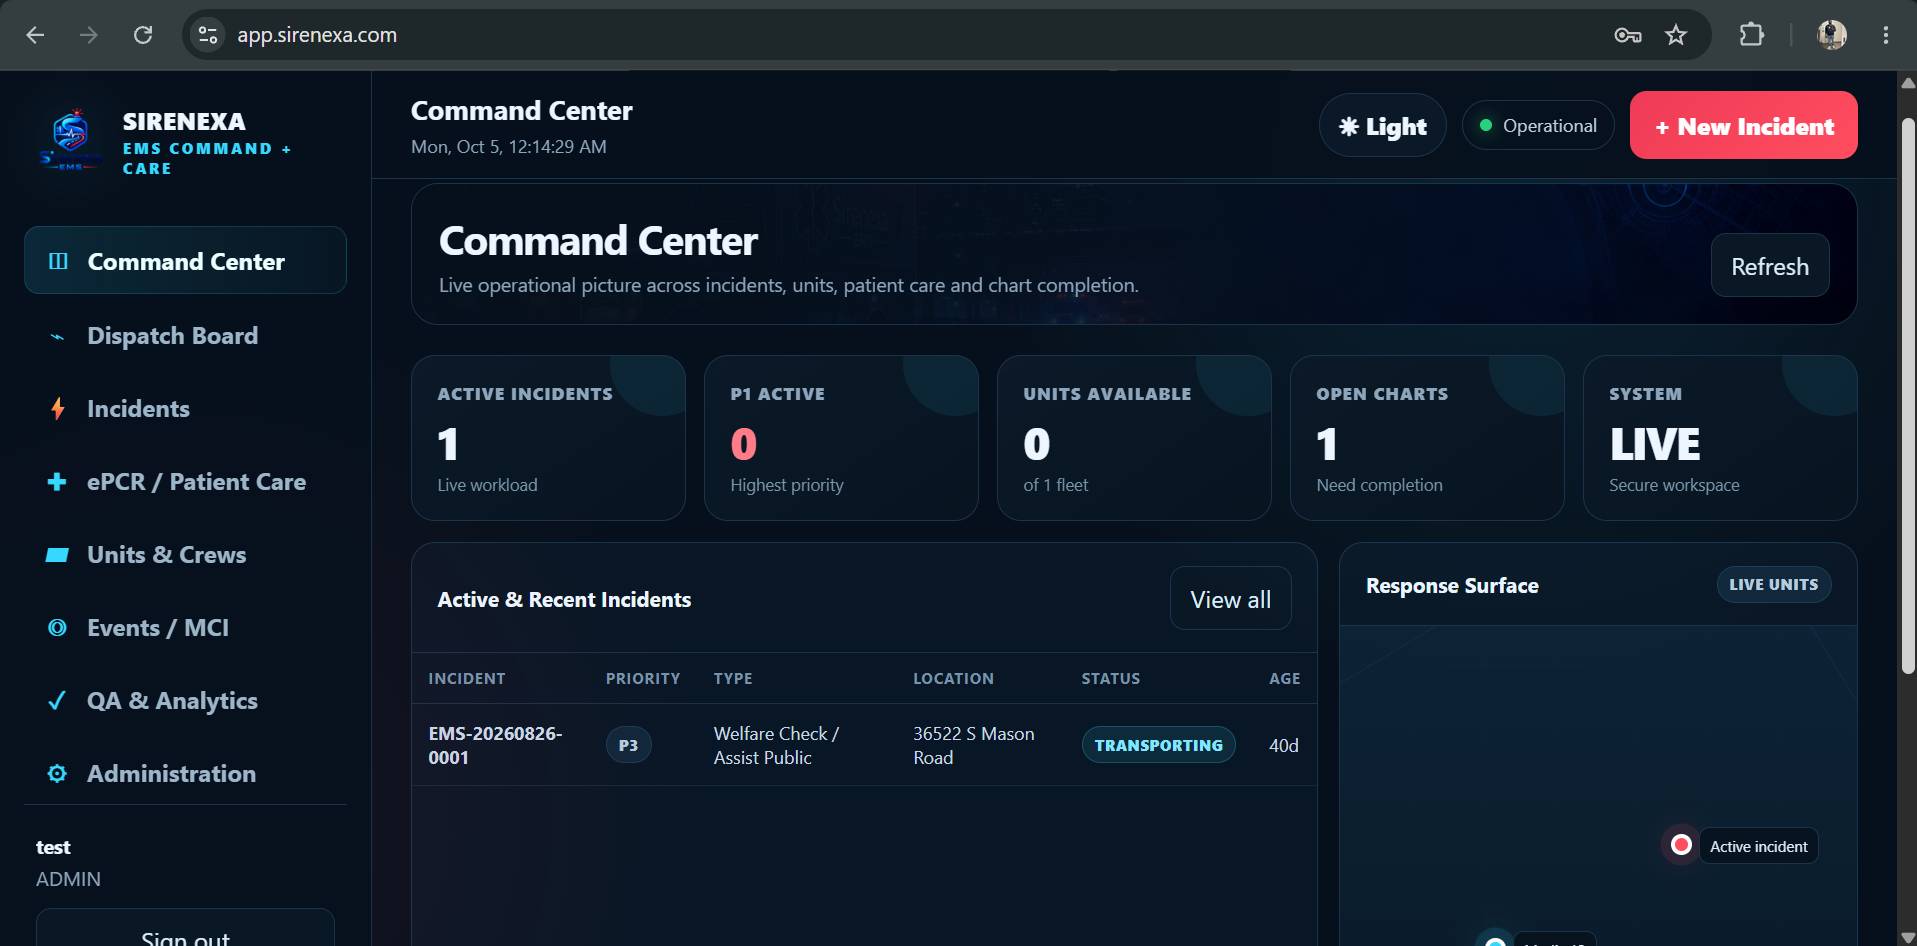Viewport: 1917px width, 946px height.
Task: Go to Incidents in the sidebar
Action: click(185, 409)
